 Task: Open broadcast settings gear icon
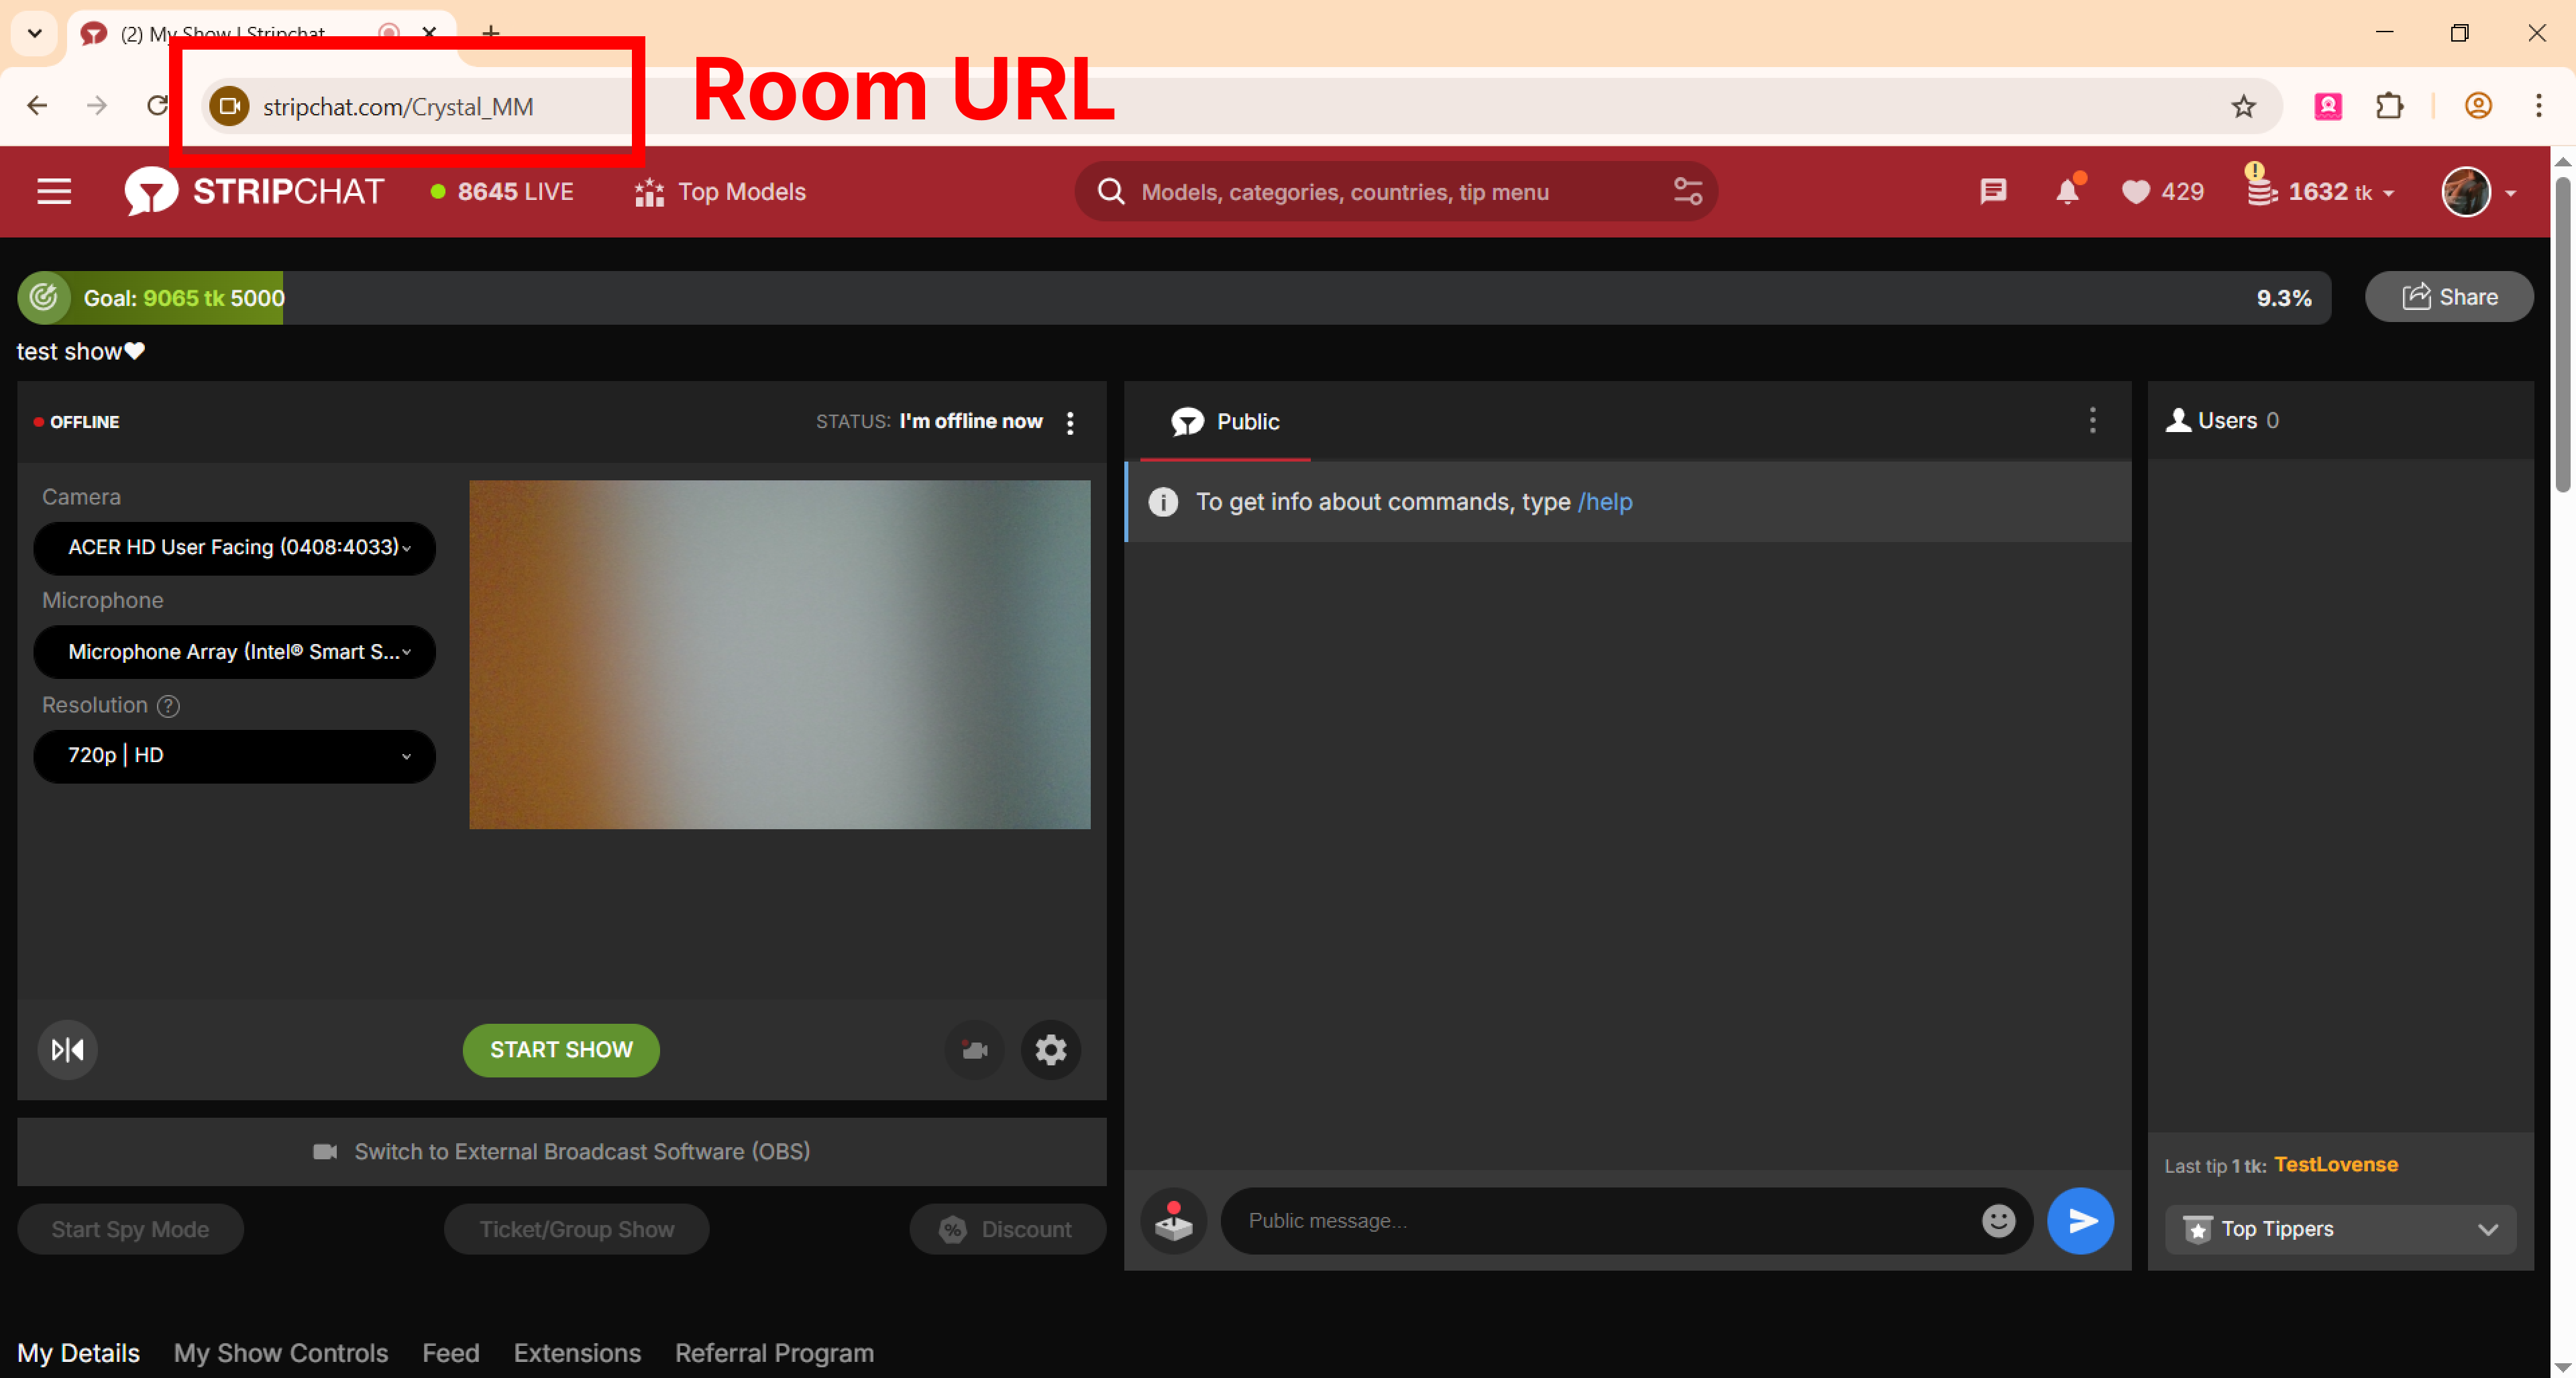[1050, 1049]
